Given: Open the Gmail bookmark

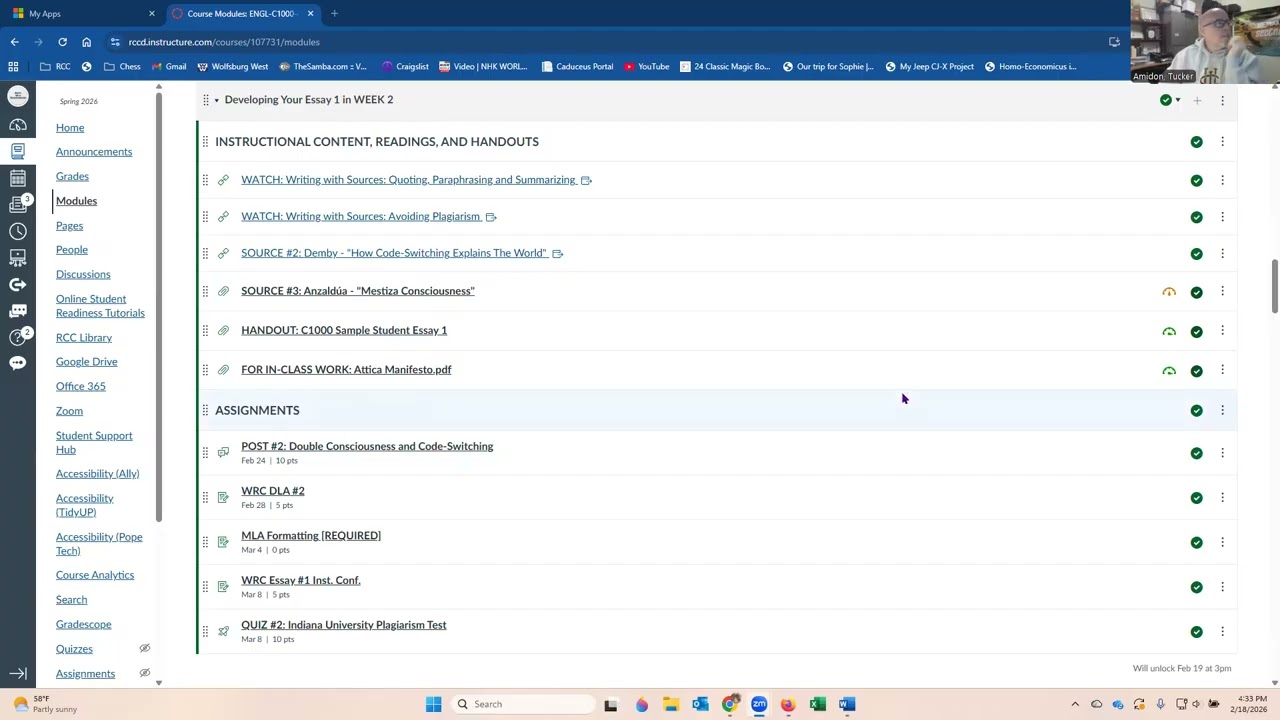Looking at the screenshot, I should 168,66.
